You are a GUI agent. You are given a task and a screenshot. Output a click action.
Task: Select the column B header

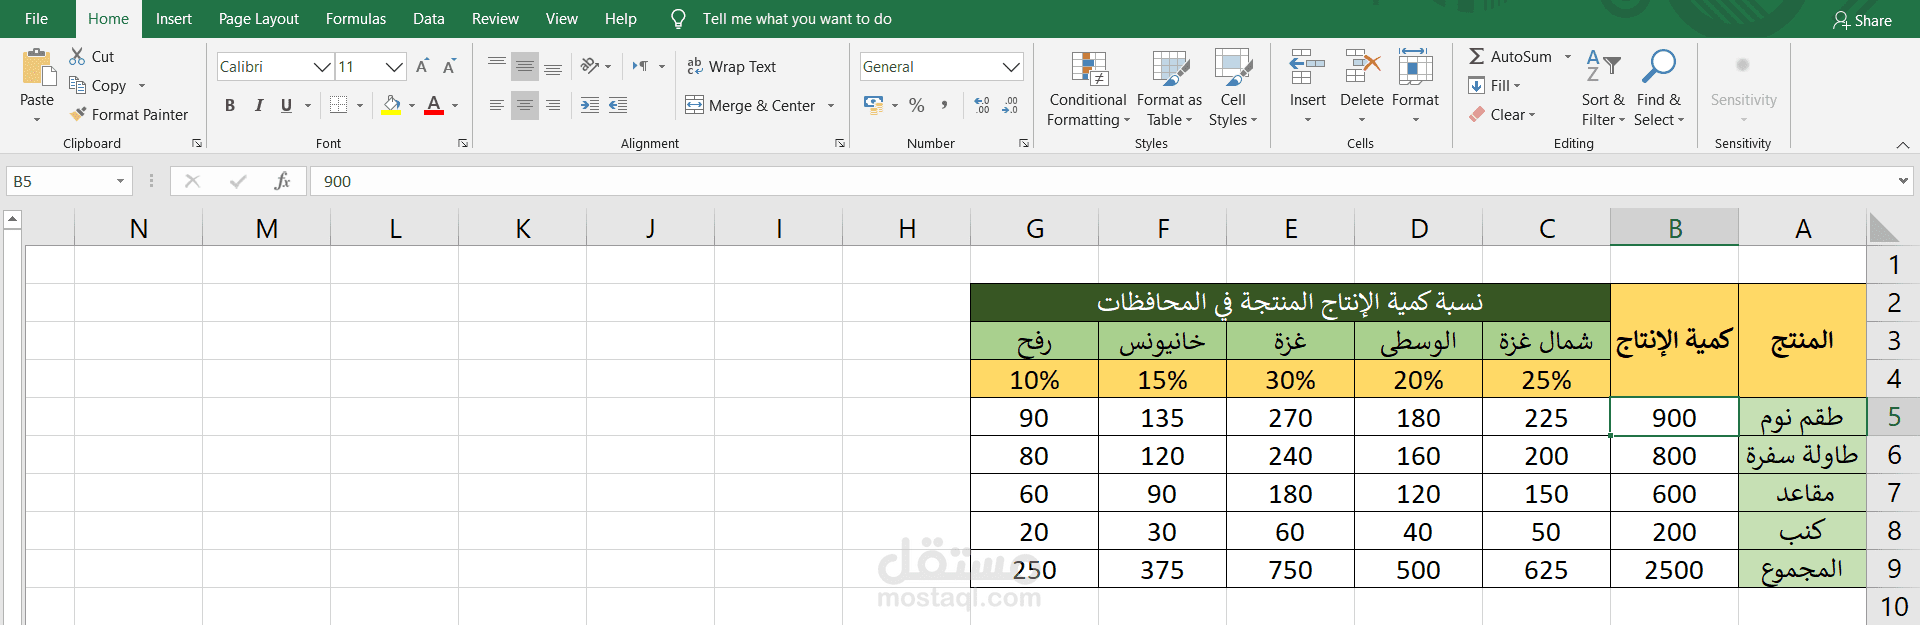click(x=1675, y=228)
